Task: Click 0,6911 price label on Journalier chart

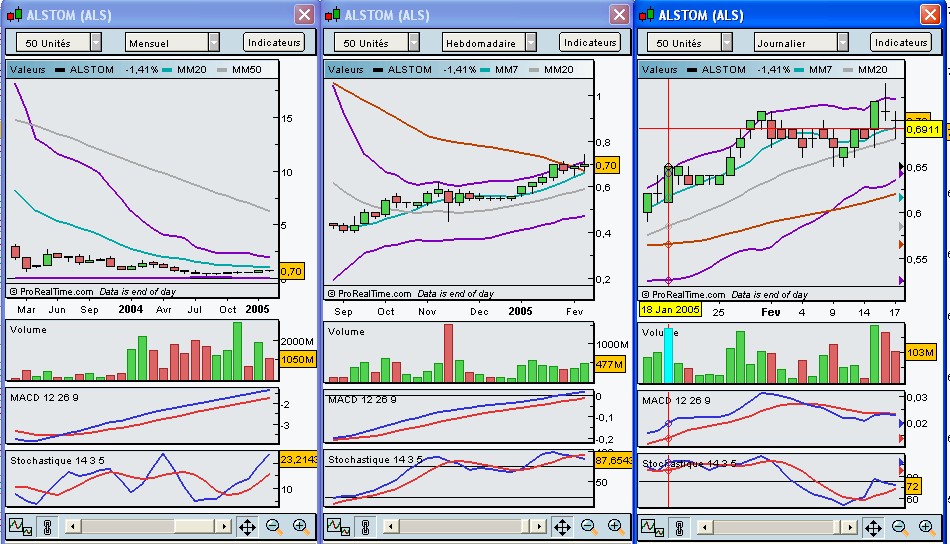Action: point(923,130)
